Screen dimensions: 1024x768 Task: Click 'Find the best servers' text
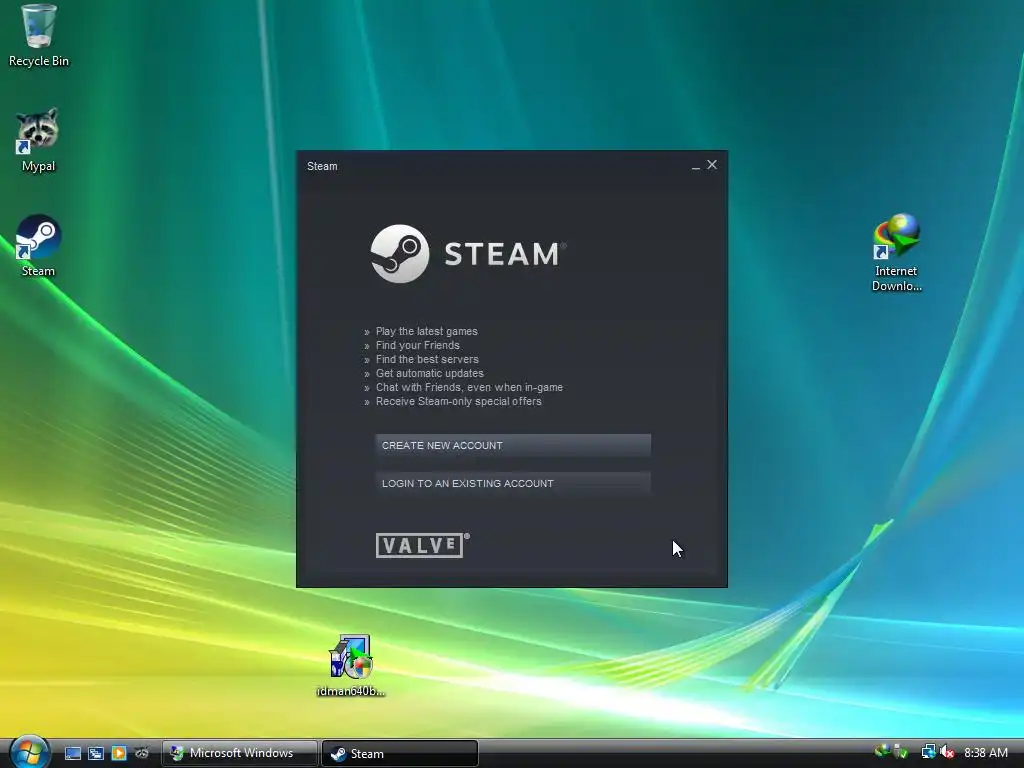click(427, 359)
